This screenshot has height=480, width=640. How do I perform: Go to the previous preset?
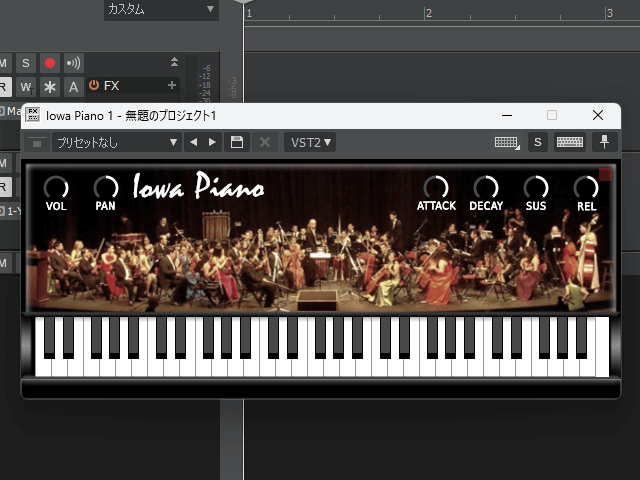click(194, 142)
